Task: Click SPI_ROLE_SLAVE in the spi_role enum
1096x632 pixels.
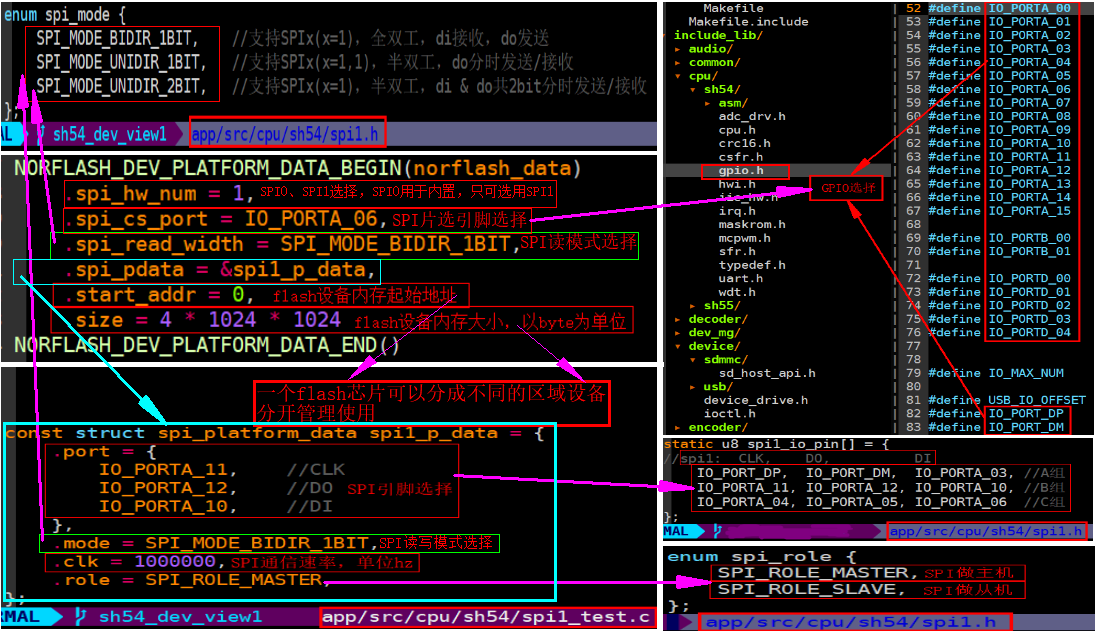Action: (811, 589)
